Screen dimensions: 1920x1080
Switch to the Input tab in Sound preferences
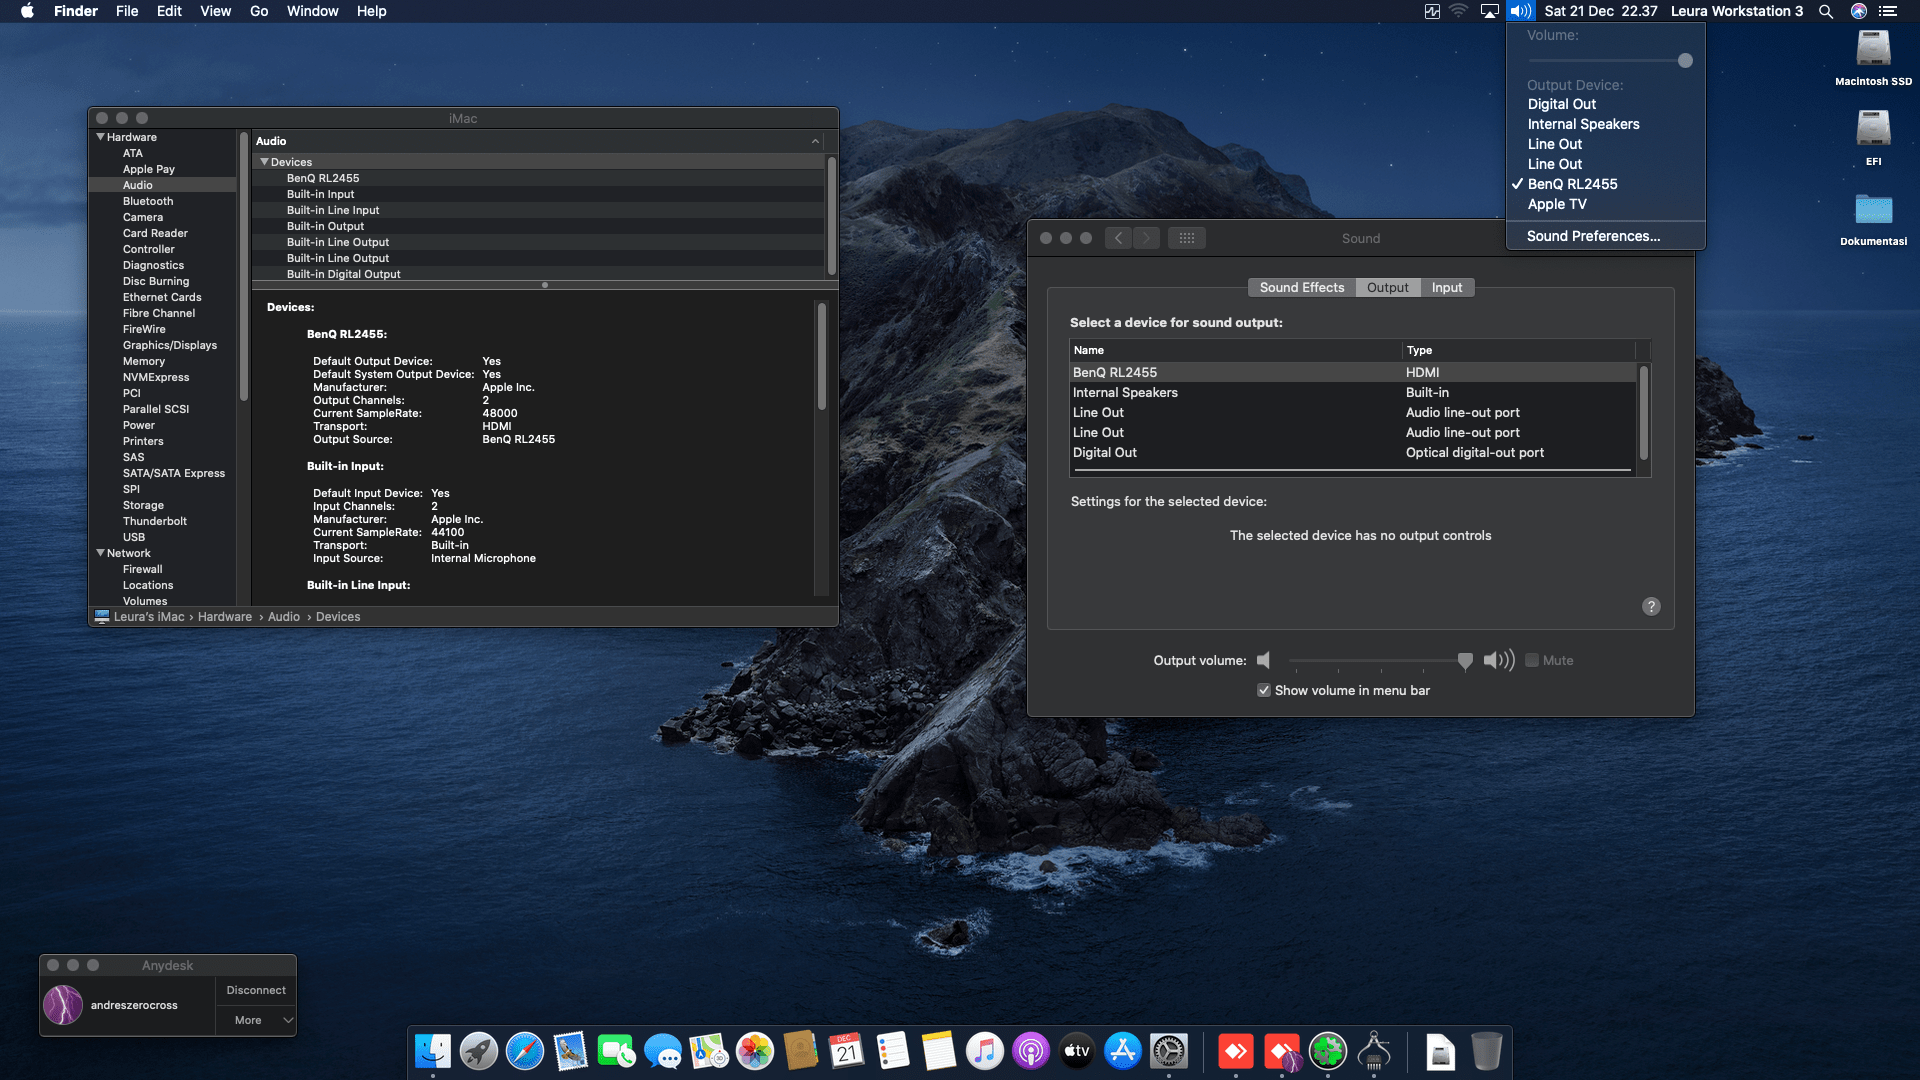pos(1447,287)
